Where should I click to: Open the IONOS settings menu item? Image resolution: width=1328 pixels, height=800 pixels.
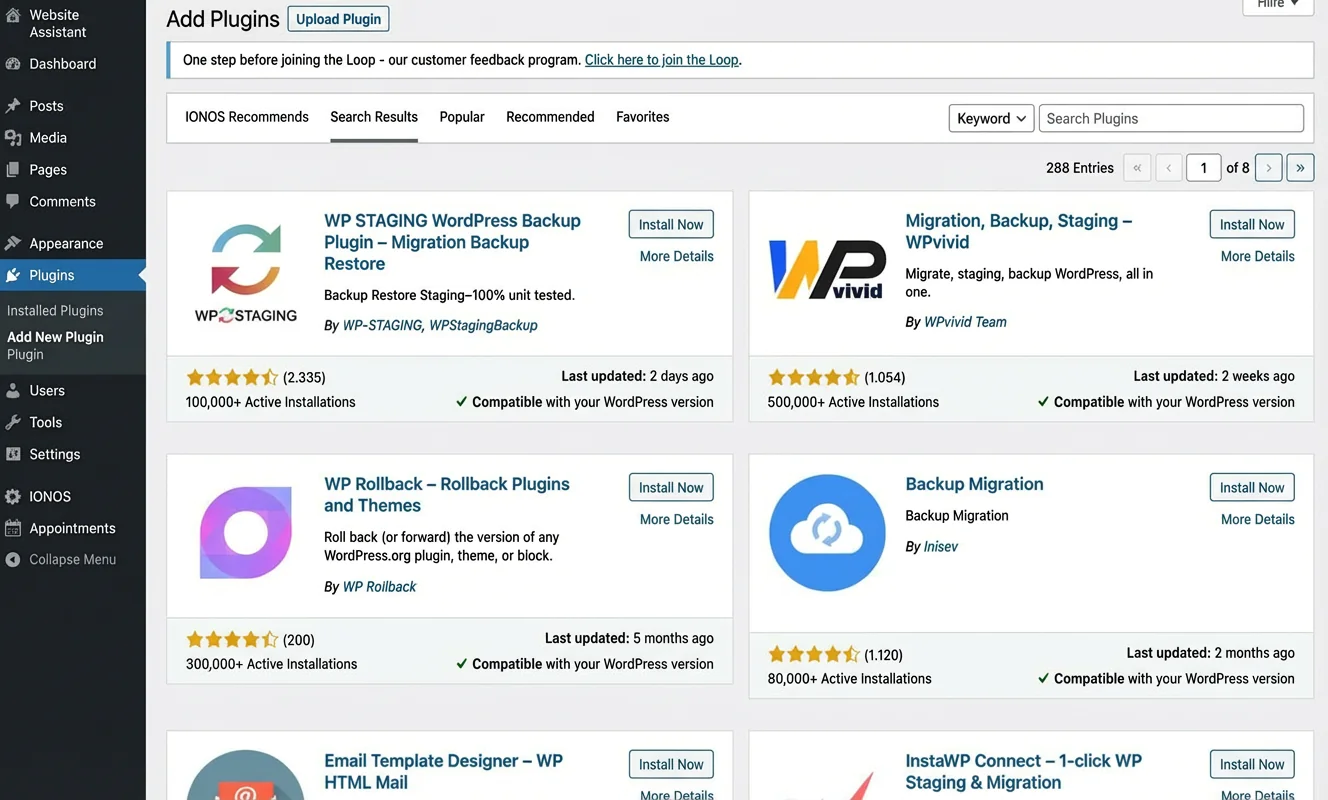[x=50, y=497]
